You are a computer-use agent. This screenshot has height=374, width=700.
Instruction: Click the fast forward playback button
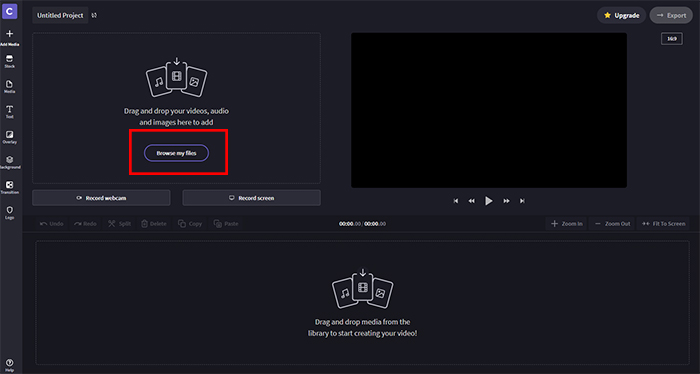point(506,201)
